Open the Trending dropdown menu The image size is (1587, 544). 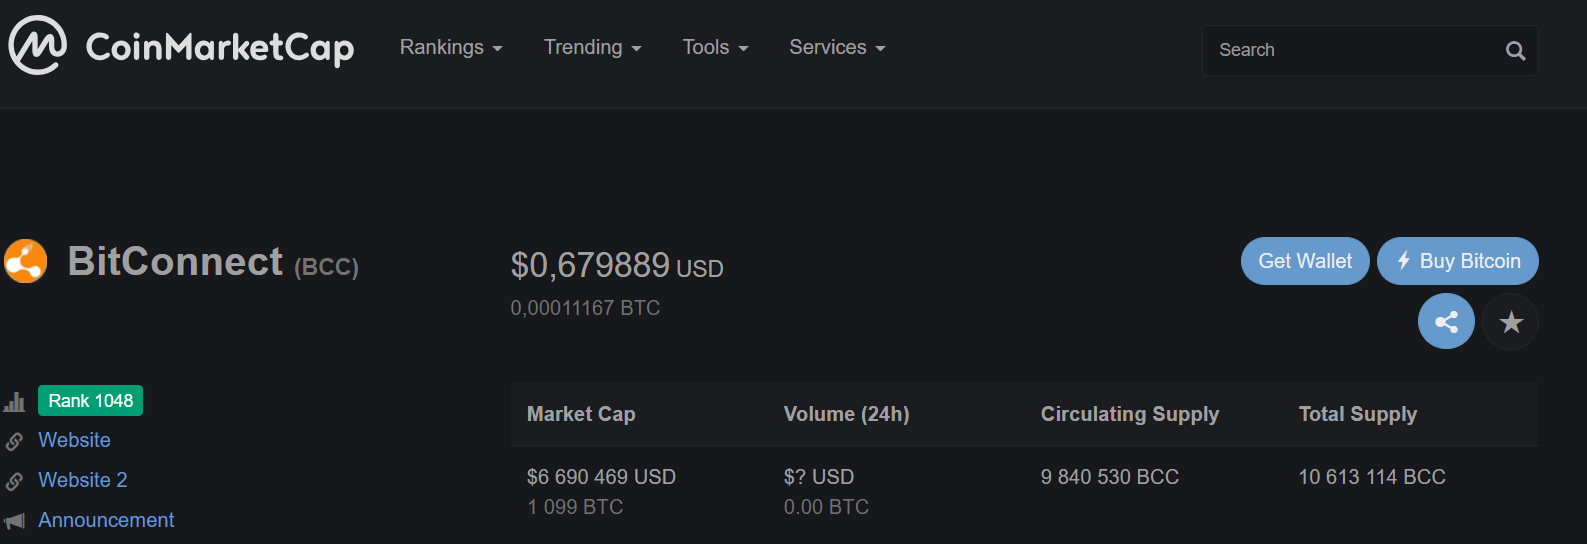(593, 47)
